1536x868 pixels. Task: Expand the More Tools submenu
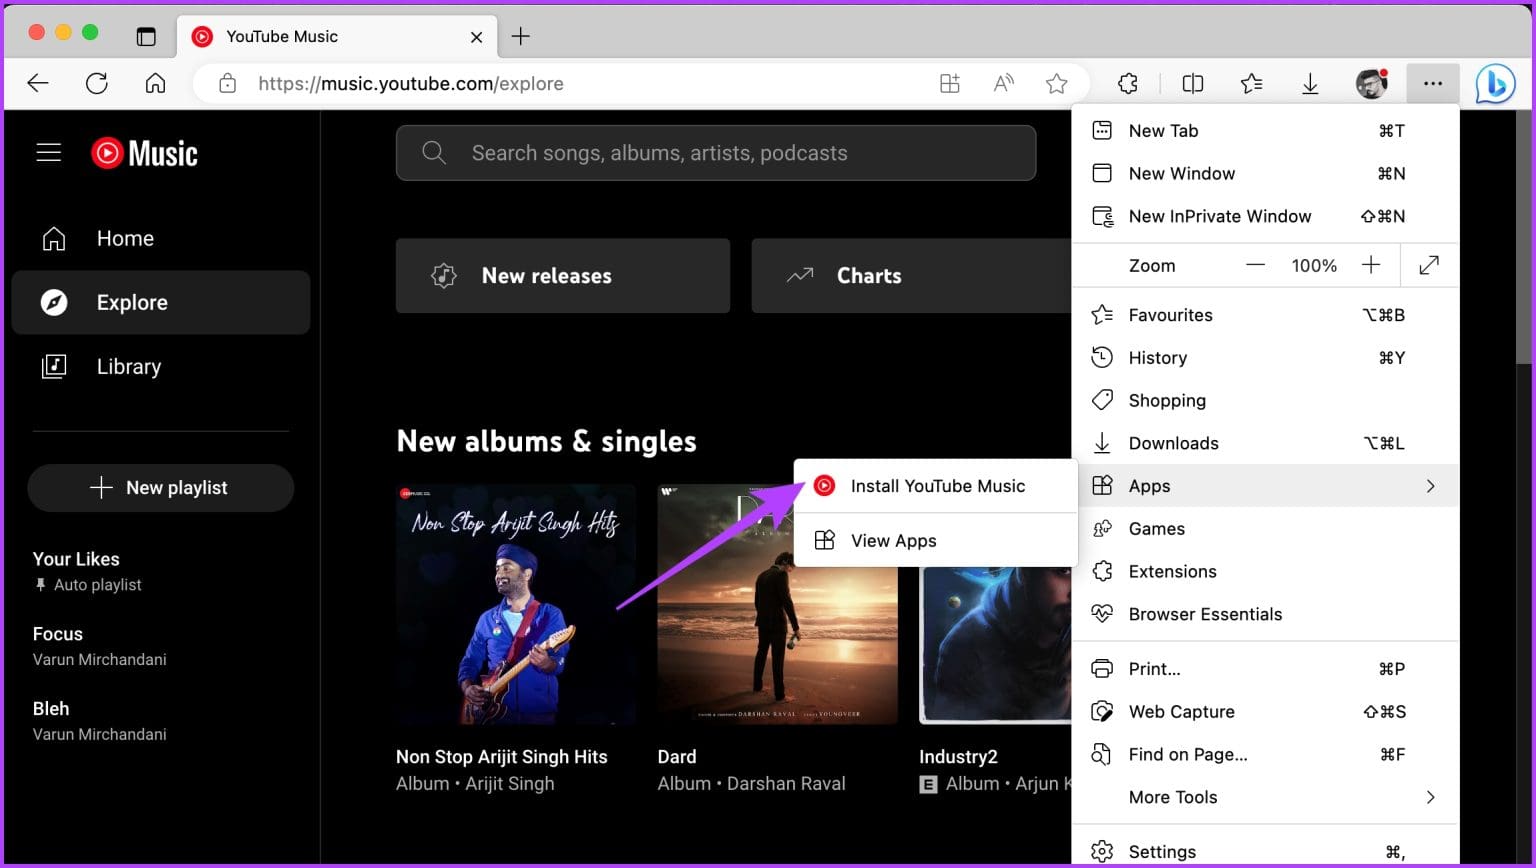(1430, 797)
